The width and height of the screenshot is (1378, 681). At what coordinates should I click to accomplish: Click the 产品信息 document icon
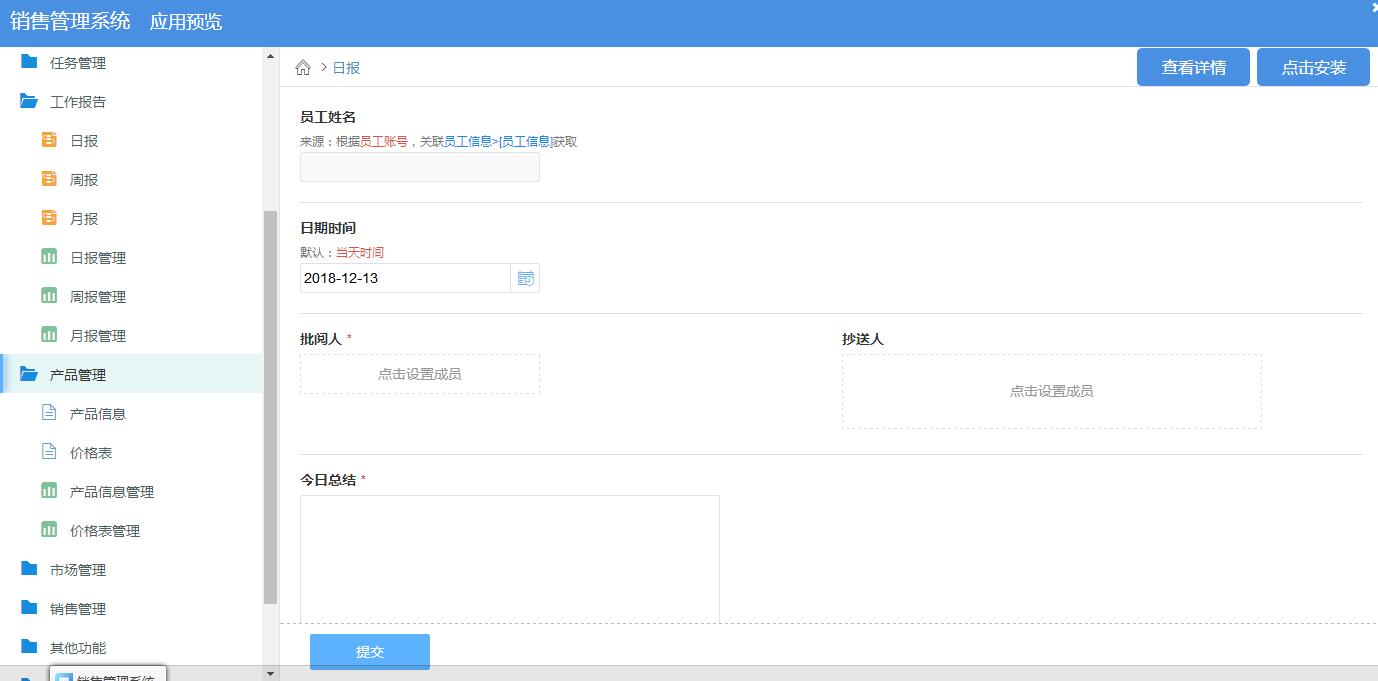47,413
